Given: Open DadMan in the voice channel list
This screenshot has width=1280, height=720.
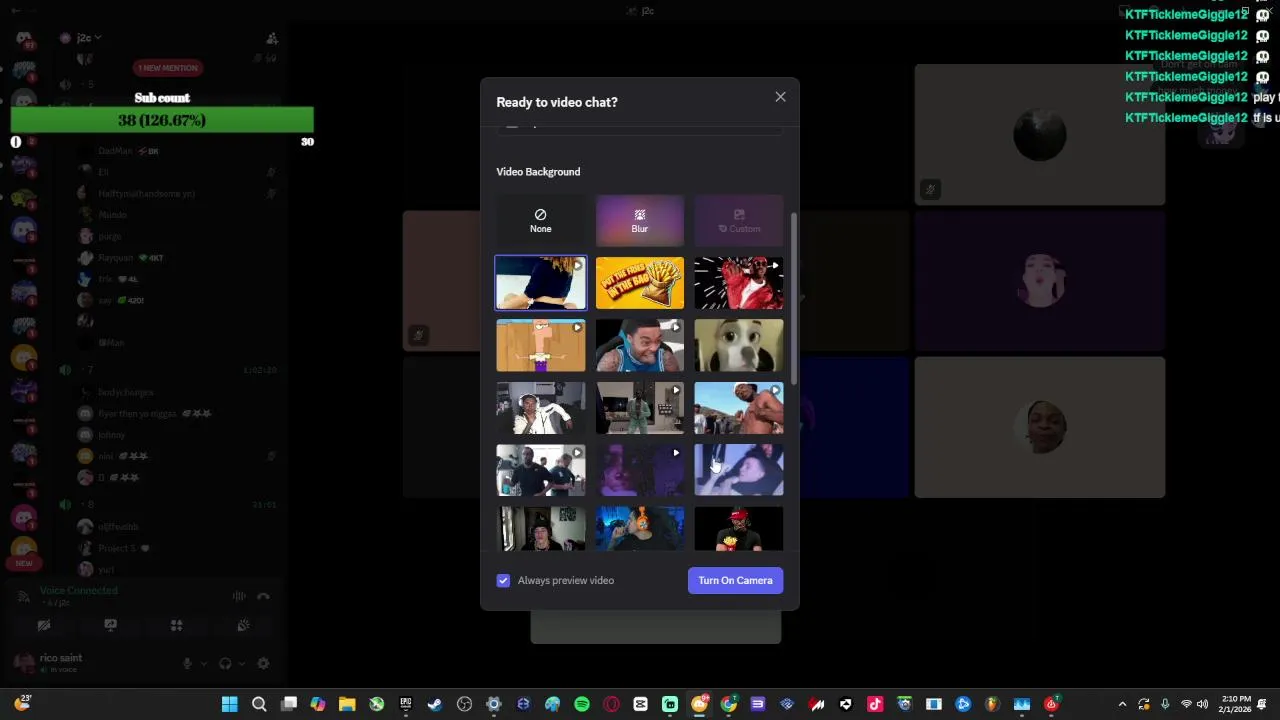Looking at the screenshot, I should (115, 151).
